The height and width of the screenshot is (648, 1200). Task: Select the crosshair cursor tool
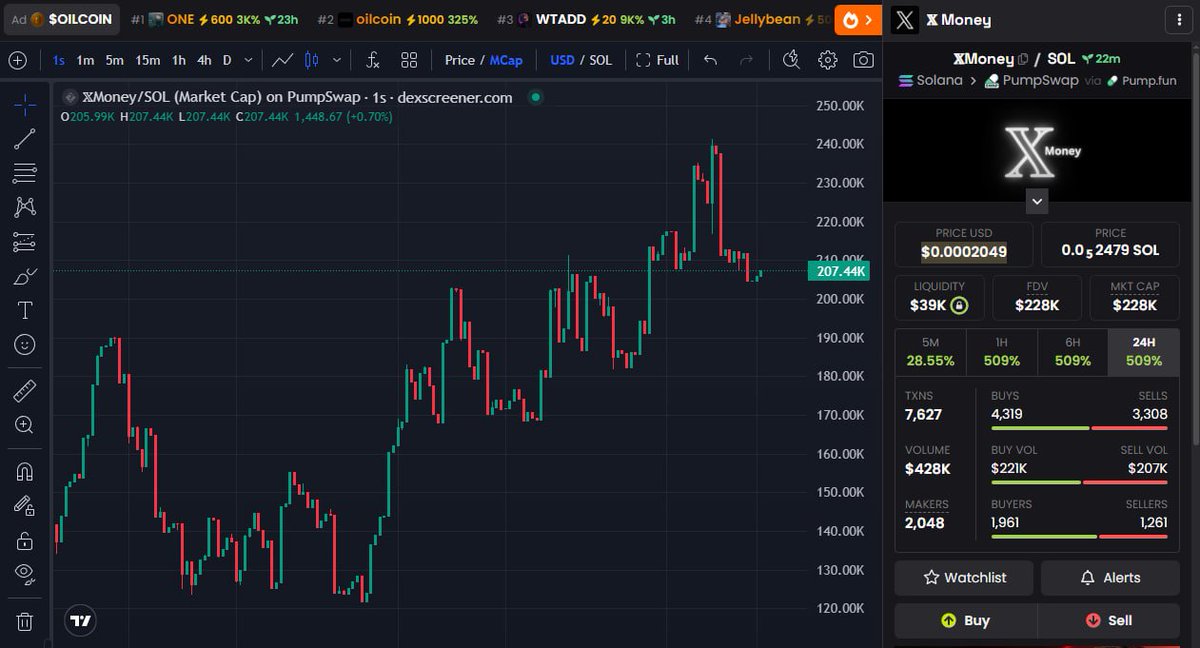(x=25, y=103)
